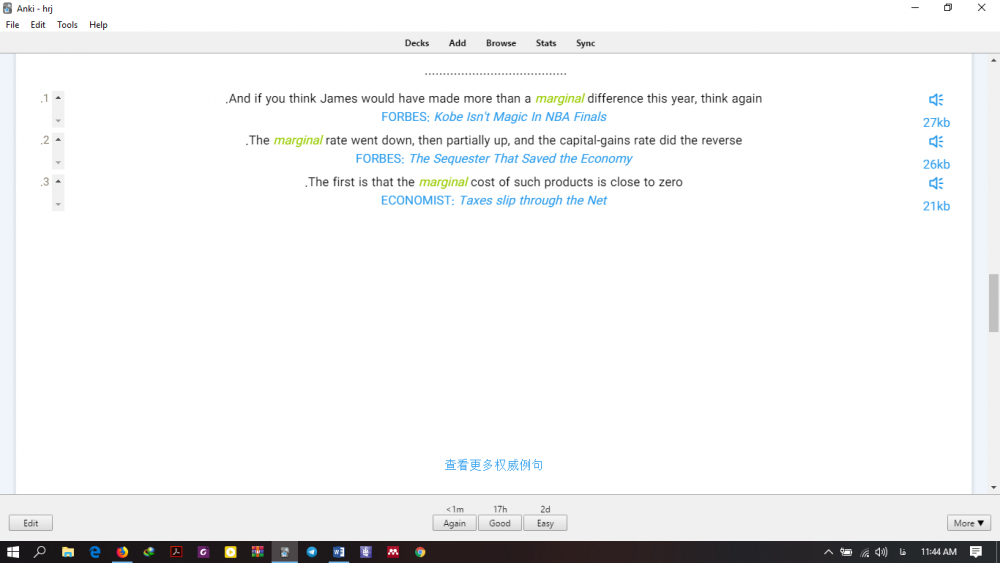Play audio for the second example sentence
This screenshot has width=1000, height=563.
(936, 142)
